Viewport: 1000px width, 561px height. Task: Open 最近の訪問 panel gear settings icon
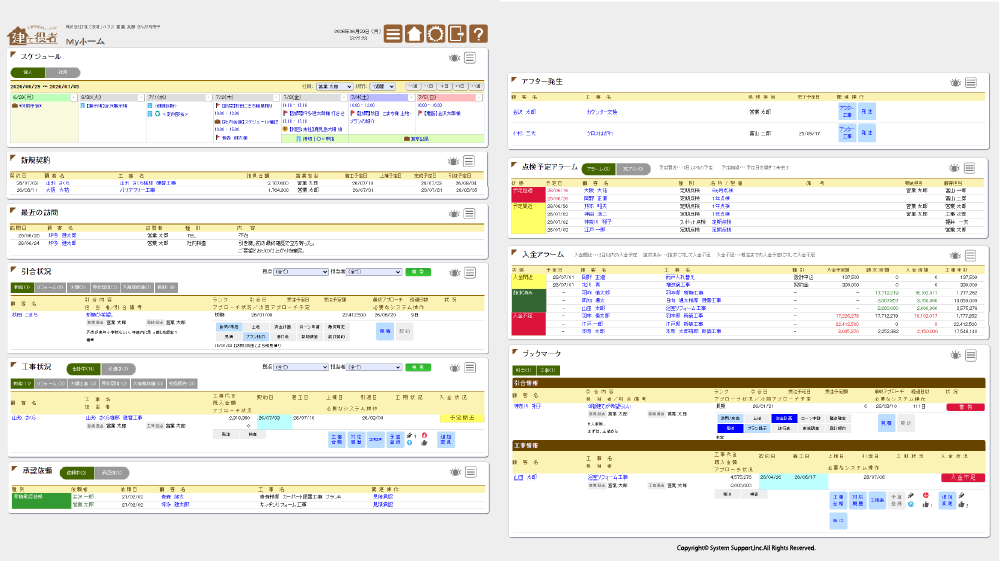pyautogui.click(x=453, y=214)
